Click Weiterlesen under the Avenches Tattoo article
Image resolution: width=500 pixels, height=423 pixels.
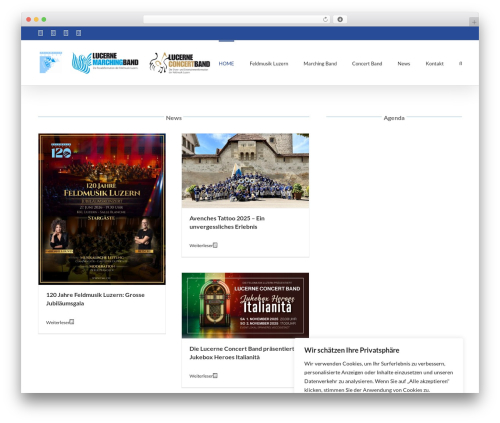click(203, 245)
